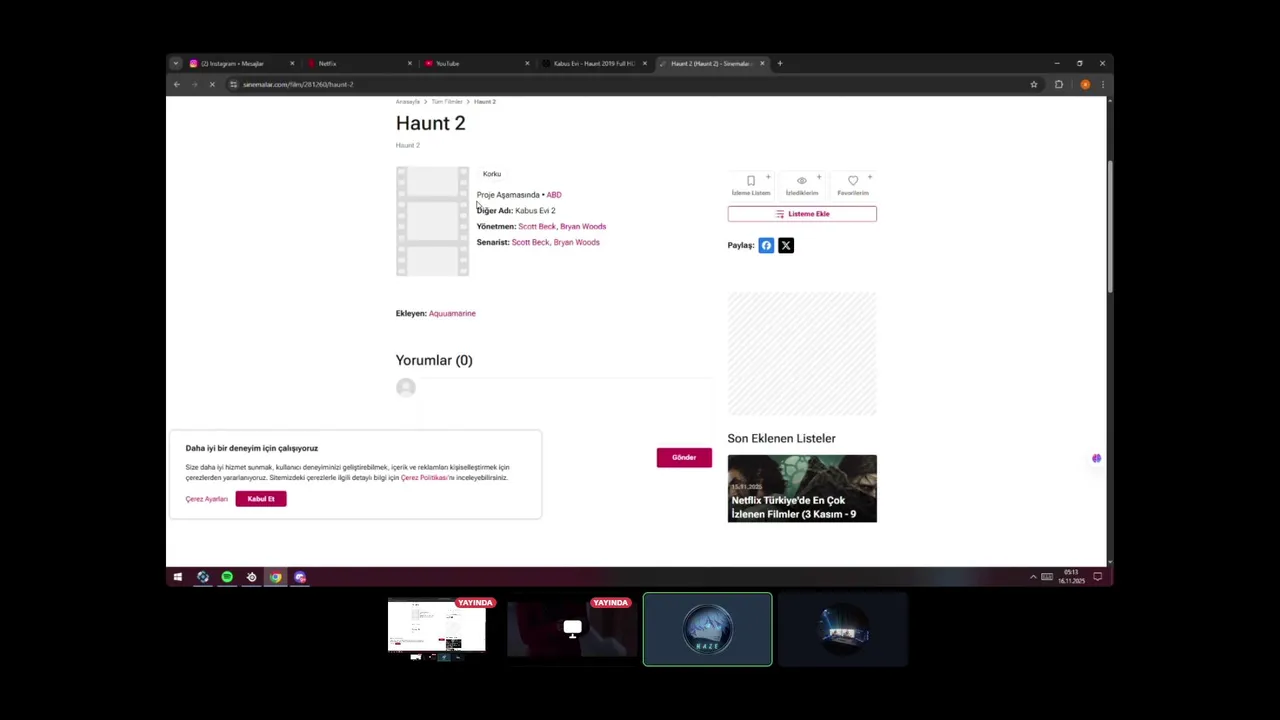Open Bryan Woods link in Yönetmen row
Viewport: 1280px width, 720px height.
[x=583, y=227]
